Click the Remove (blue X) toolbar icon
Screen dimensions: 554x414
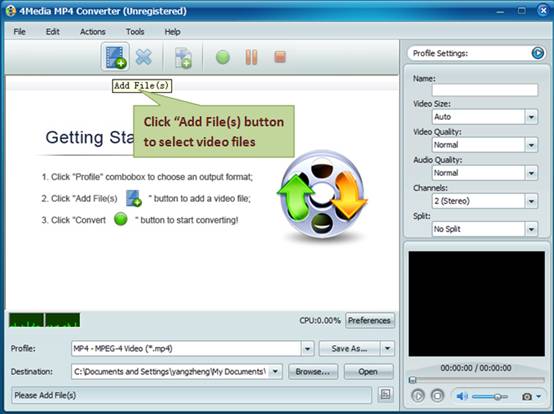click(x=144, y=57)
